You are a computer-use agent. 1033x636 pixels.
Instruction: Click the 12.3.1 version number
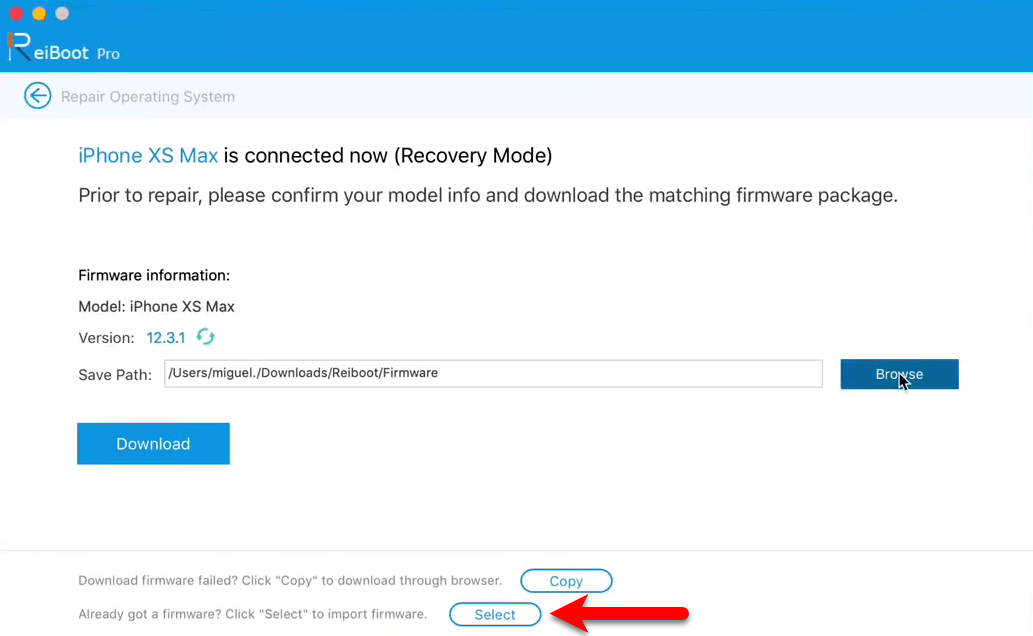pyautogui.click(x=166, y=338)
